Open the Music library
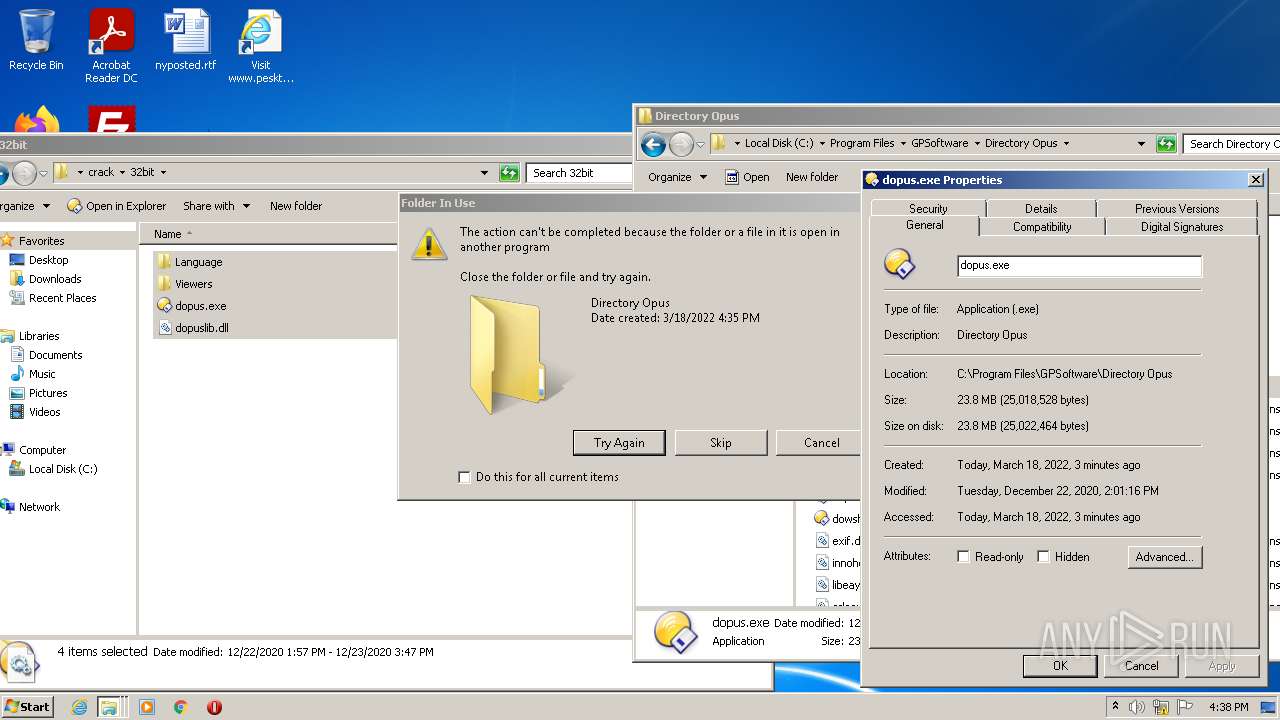This screenshot has height=720, width=1280. [42, 374]
